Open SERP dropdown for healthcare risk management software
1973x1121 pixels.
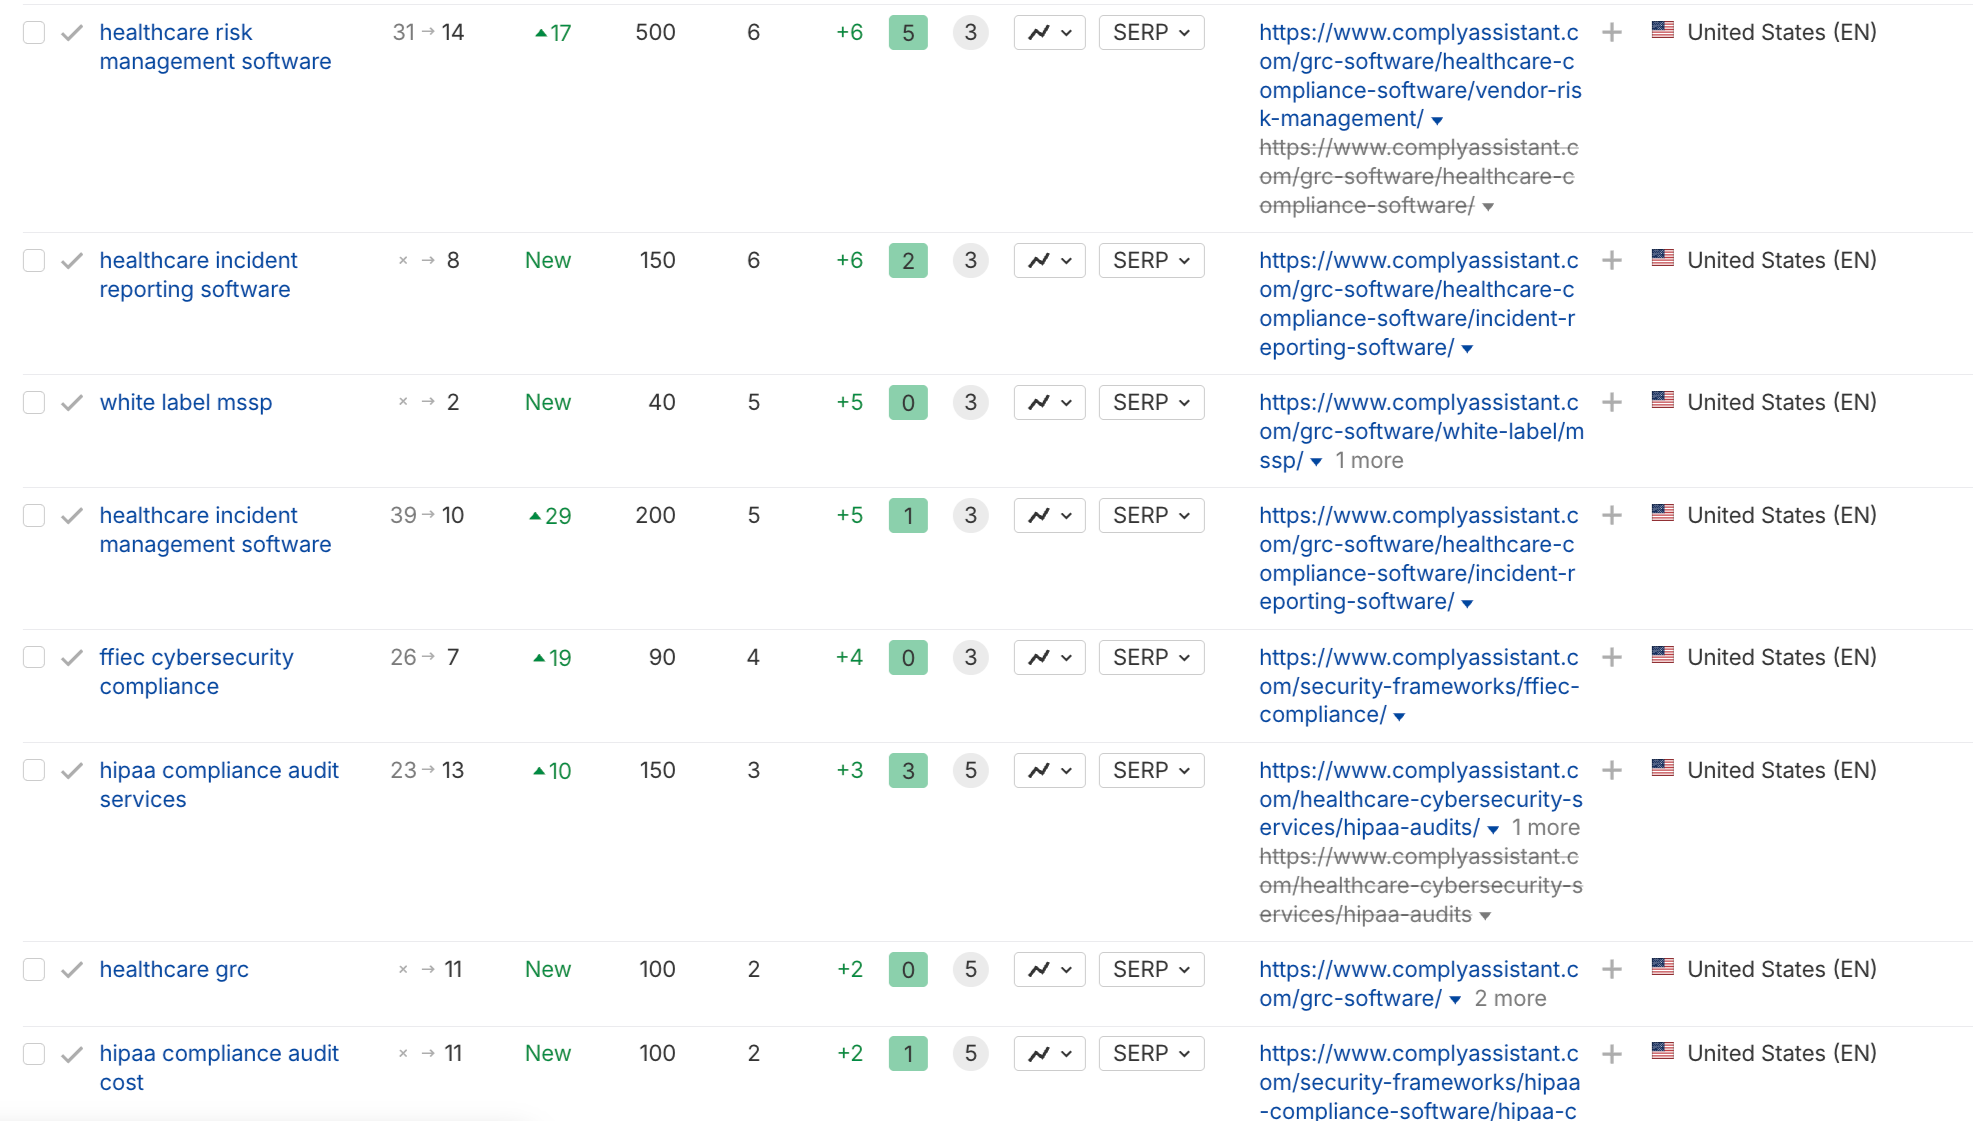click(1151, 33)
